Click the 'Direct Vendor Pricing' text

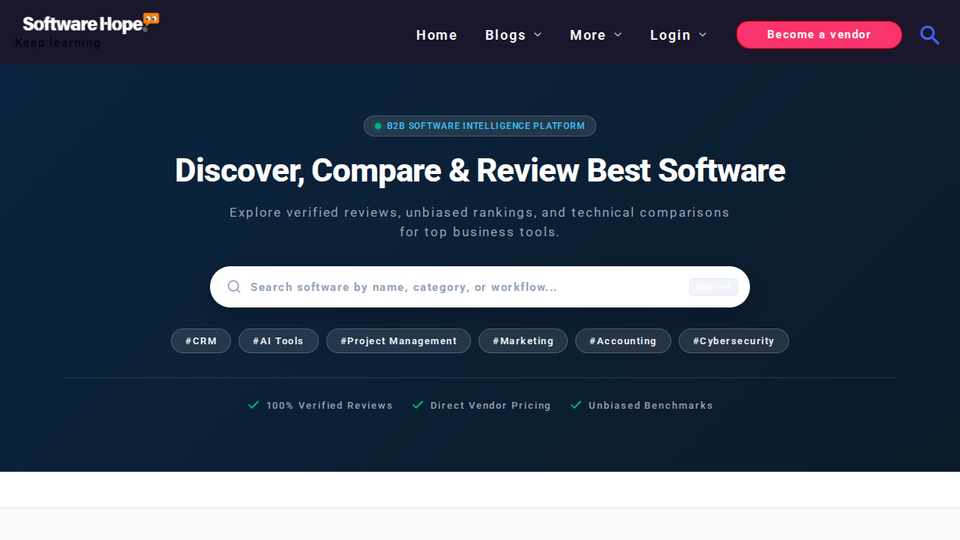point(490,405)
